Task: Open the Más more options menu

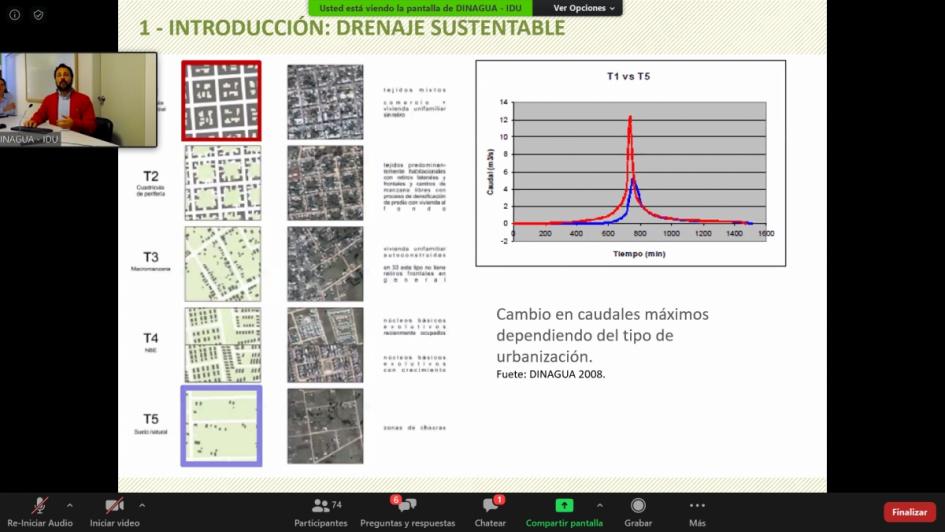Action: (x=697, y=512)
